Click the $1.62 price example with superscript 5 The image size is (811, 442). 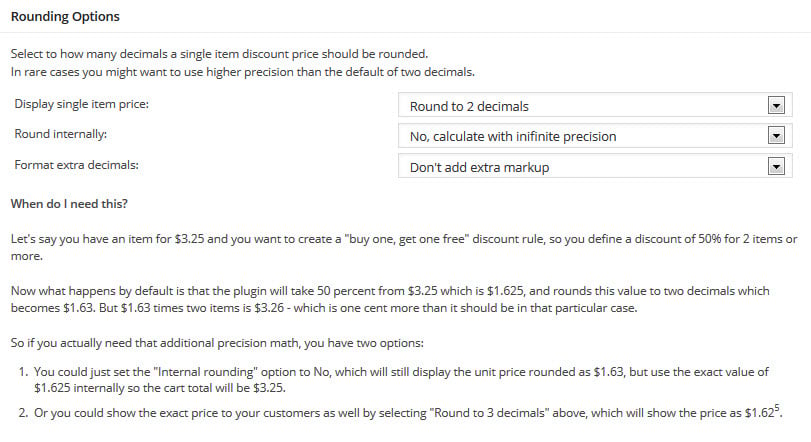(763, 412)
